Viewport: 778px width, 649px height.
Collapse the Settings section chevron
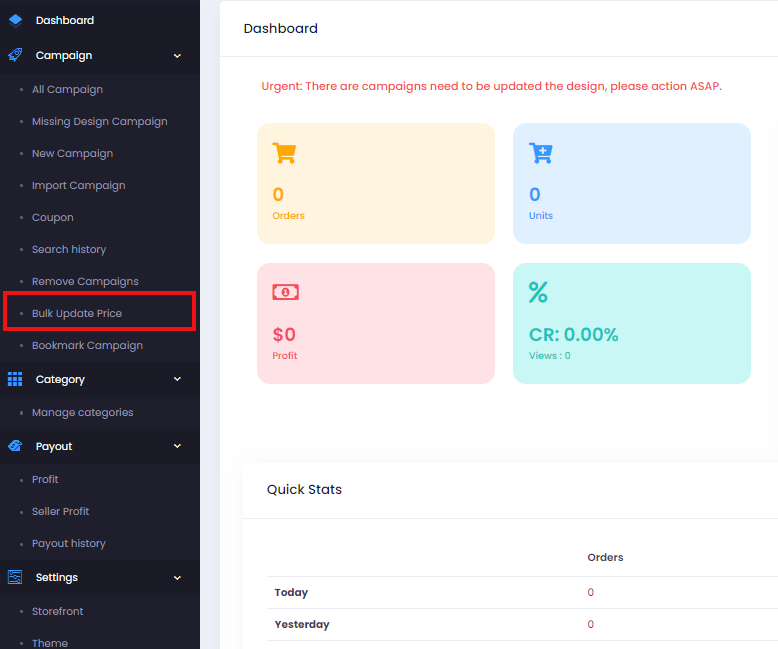(x=177, y=578)
